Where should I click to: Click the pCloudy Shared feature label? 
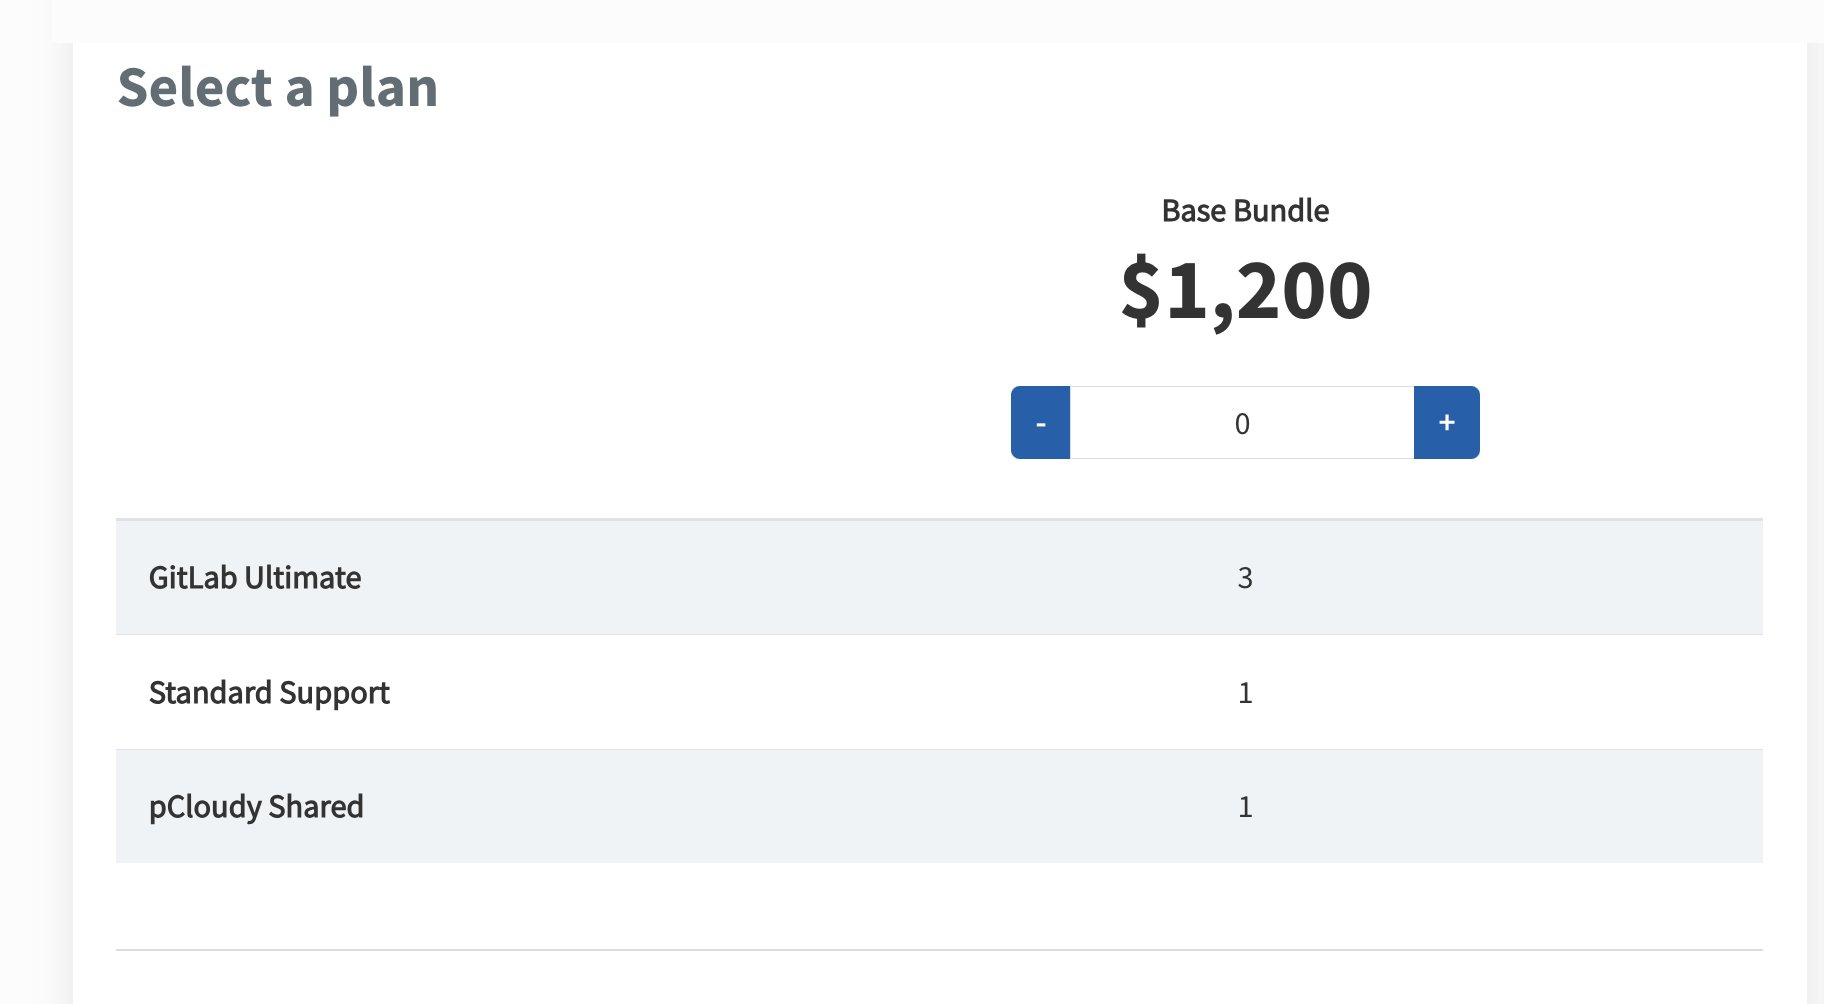(256, 807)
